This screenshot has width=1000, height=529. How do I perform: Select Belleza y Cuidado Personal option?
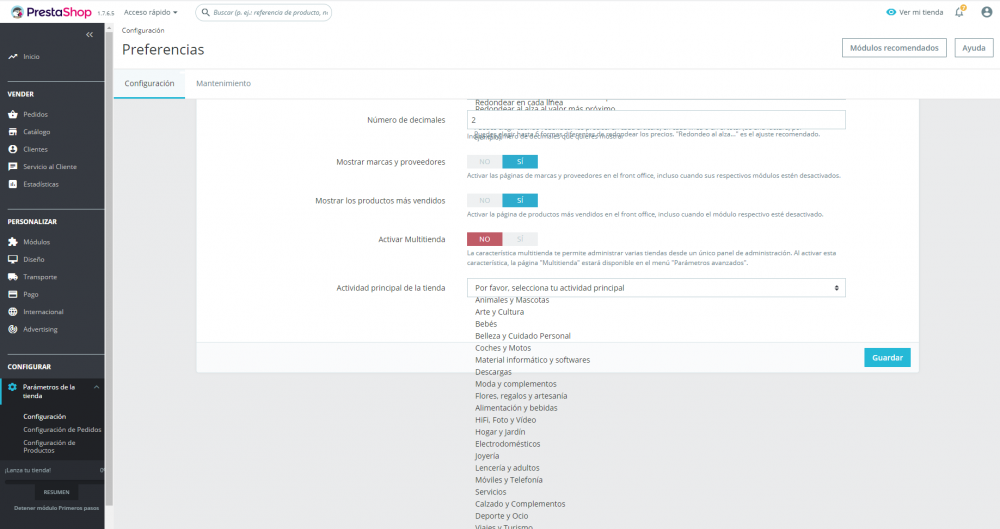(x=523, y=336)
